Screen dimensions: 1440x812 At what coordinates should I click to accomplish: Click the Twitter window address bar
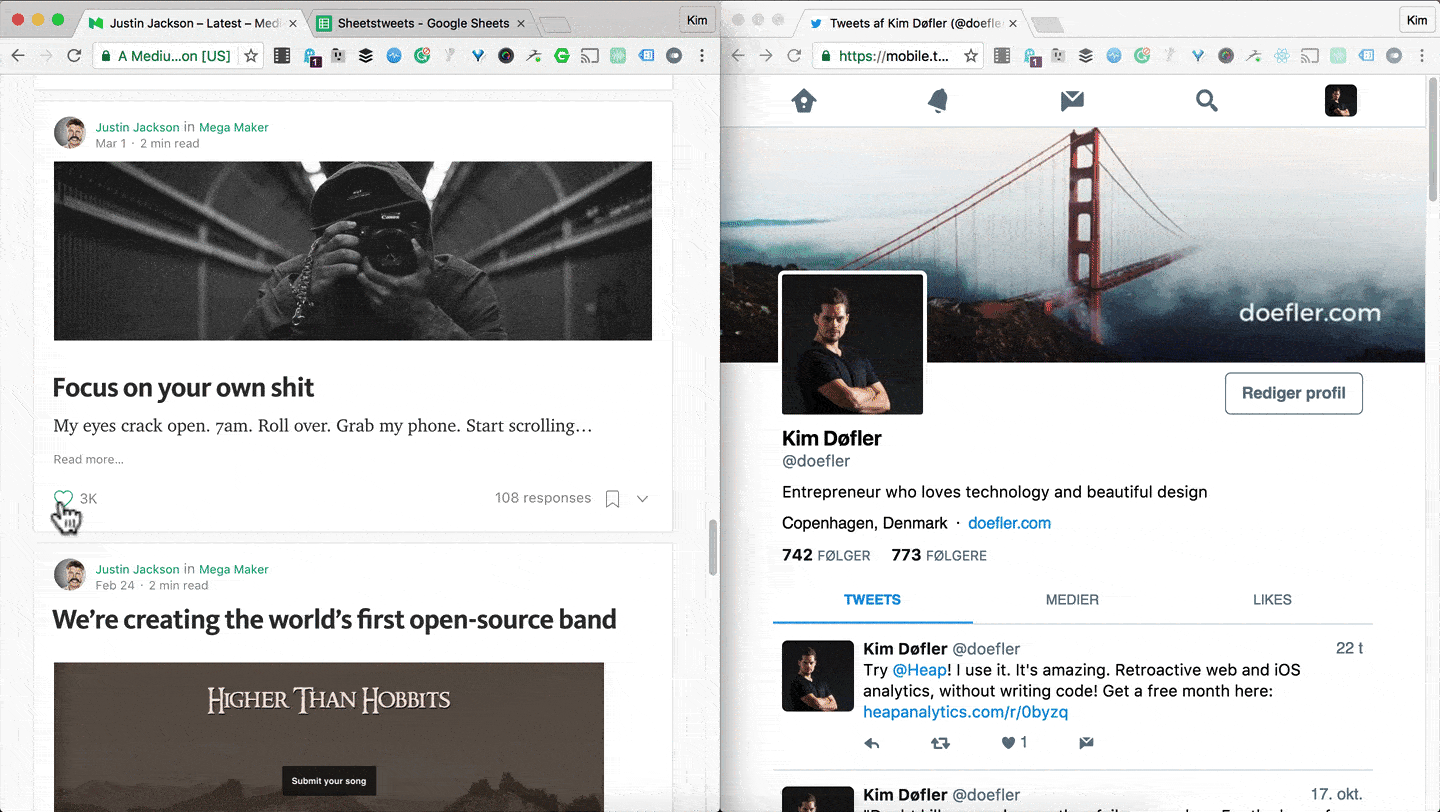click(x=898, y=56)
